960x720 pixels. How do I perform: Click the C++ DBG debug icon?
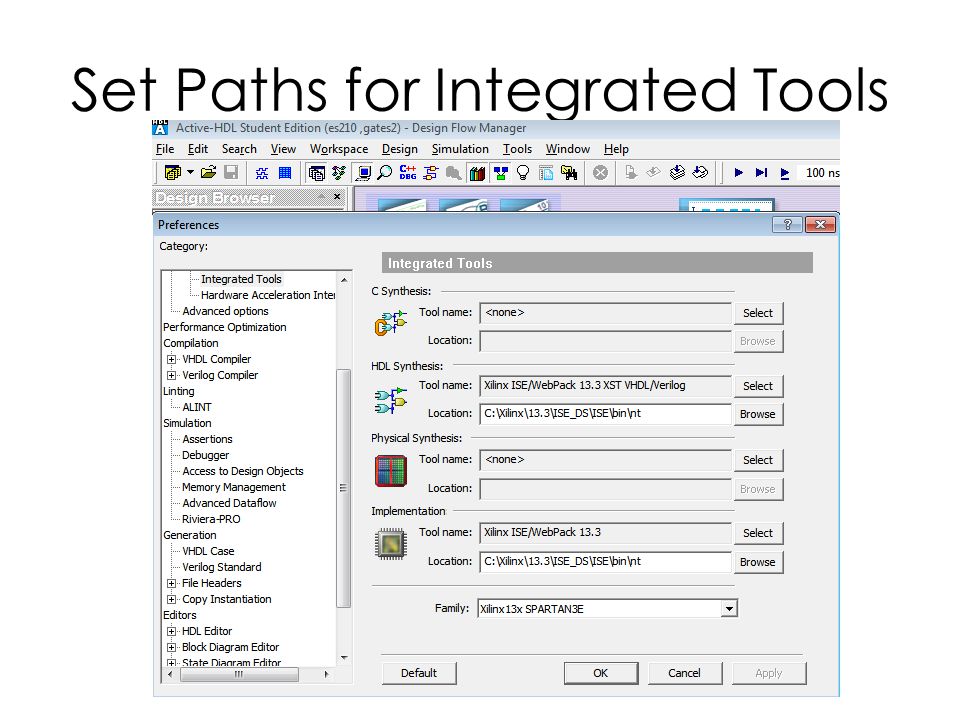(408, 173)
